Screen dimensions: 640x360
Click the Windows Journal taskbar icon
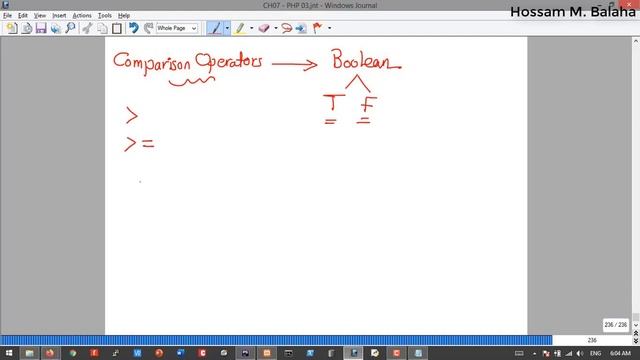353,353
